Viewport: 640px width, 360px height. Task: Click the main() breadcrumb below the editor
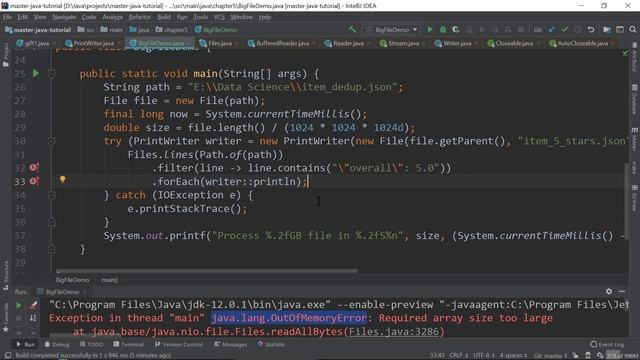109,280
